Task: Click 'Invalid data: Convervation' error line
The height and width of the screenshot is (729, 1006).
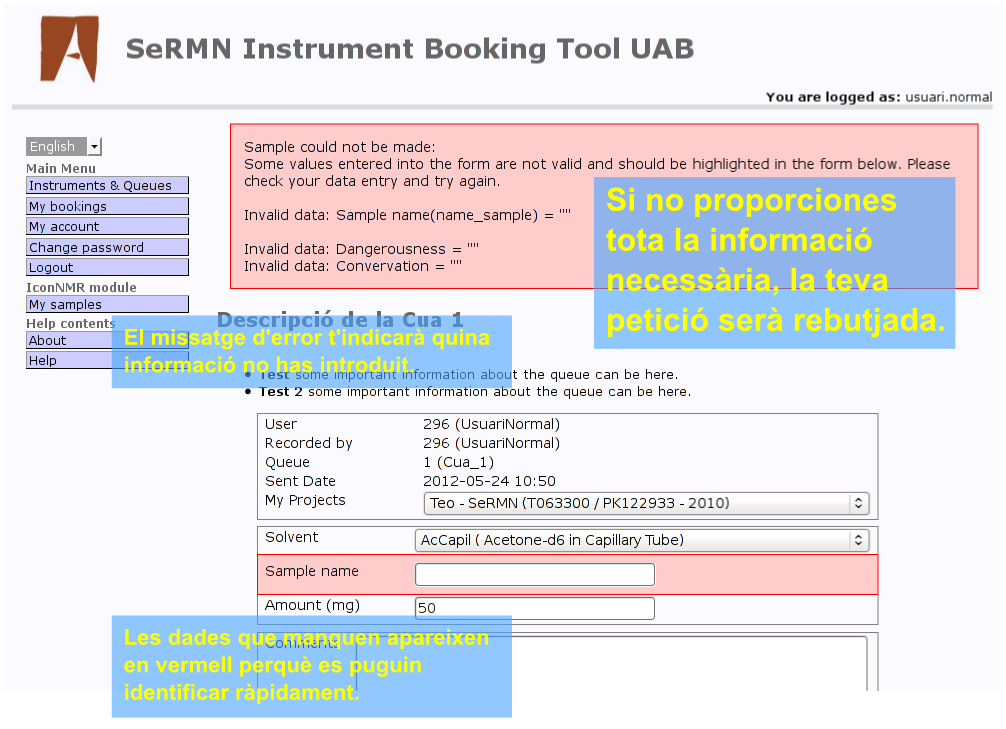Action: pyautogui.click(x=353, y=266)
